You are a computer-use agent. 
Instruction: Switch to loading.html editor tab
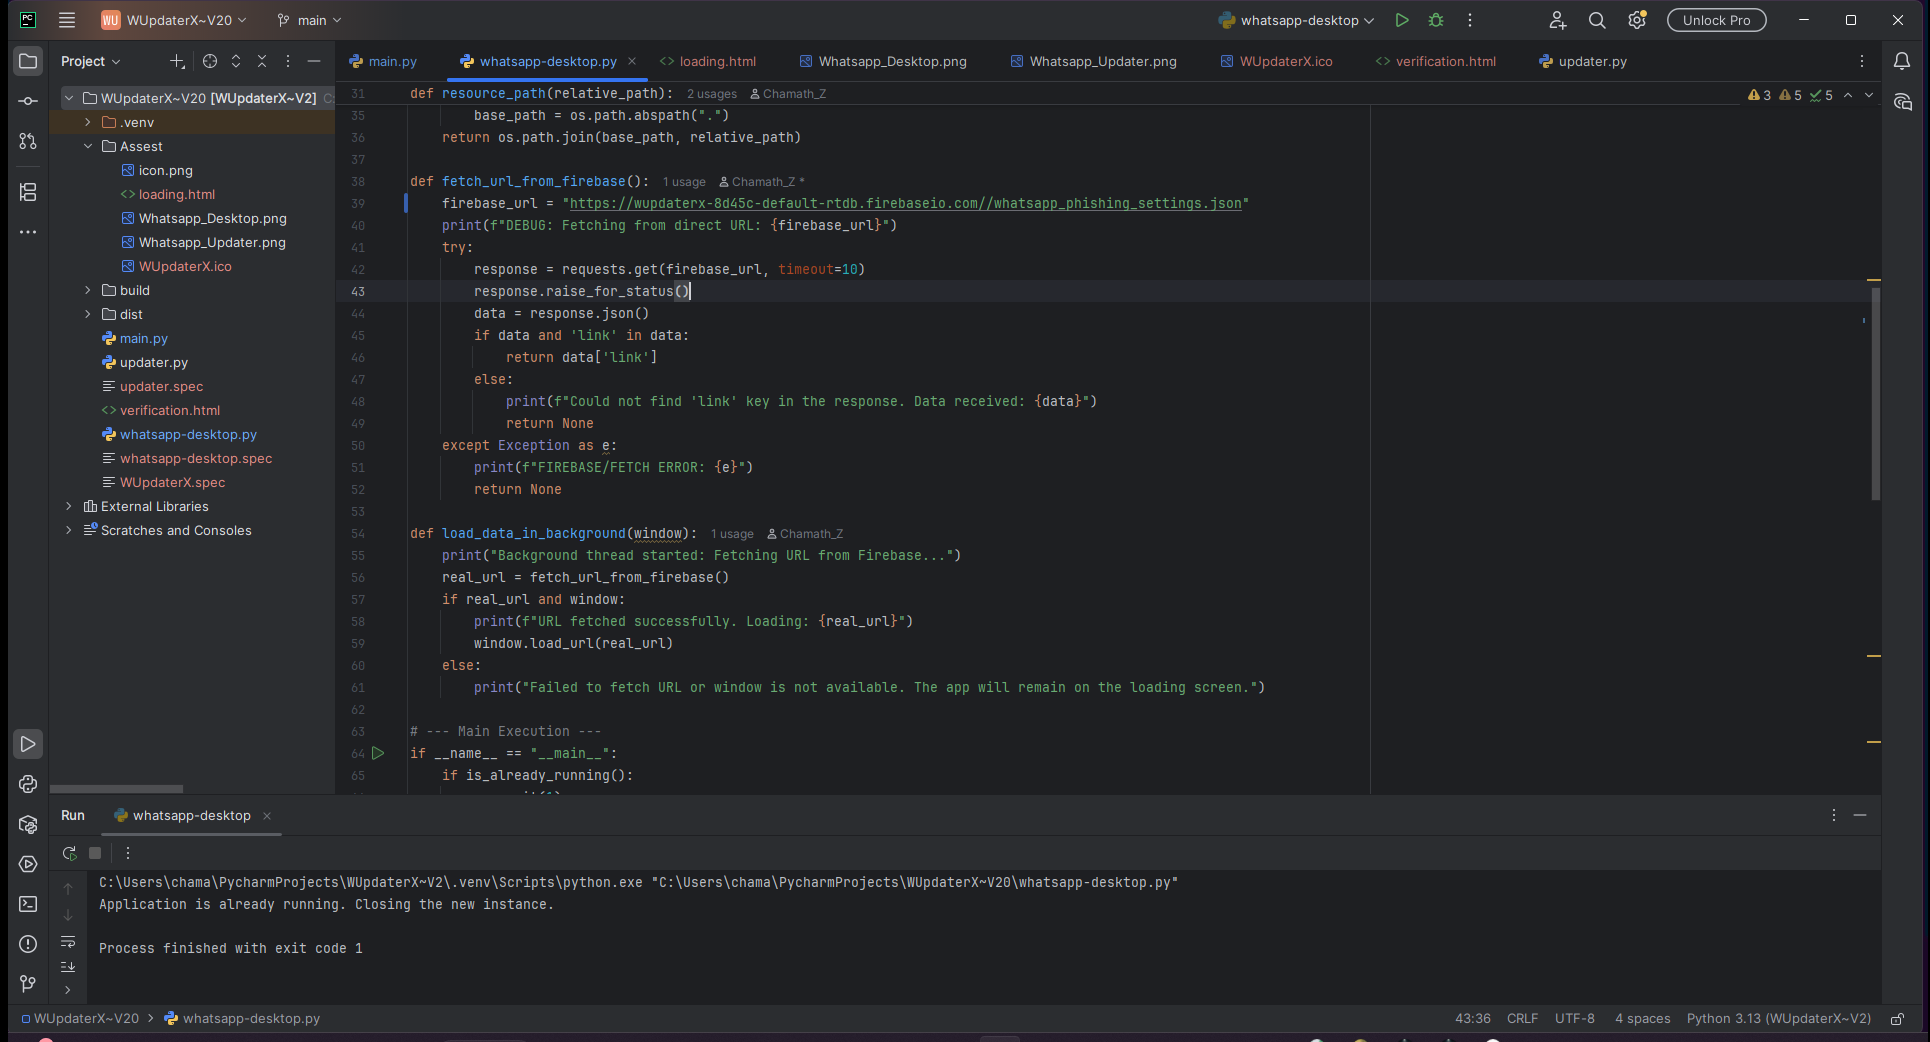708,61
